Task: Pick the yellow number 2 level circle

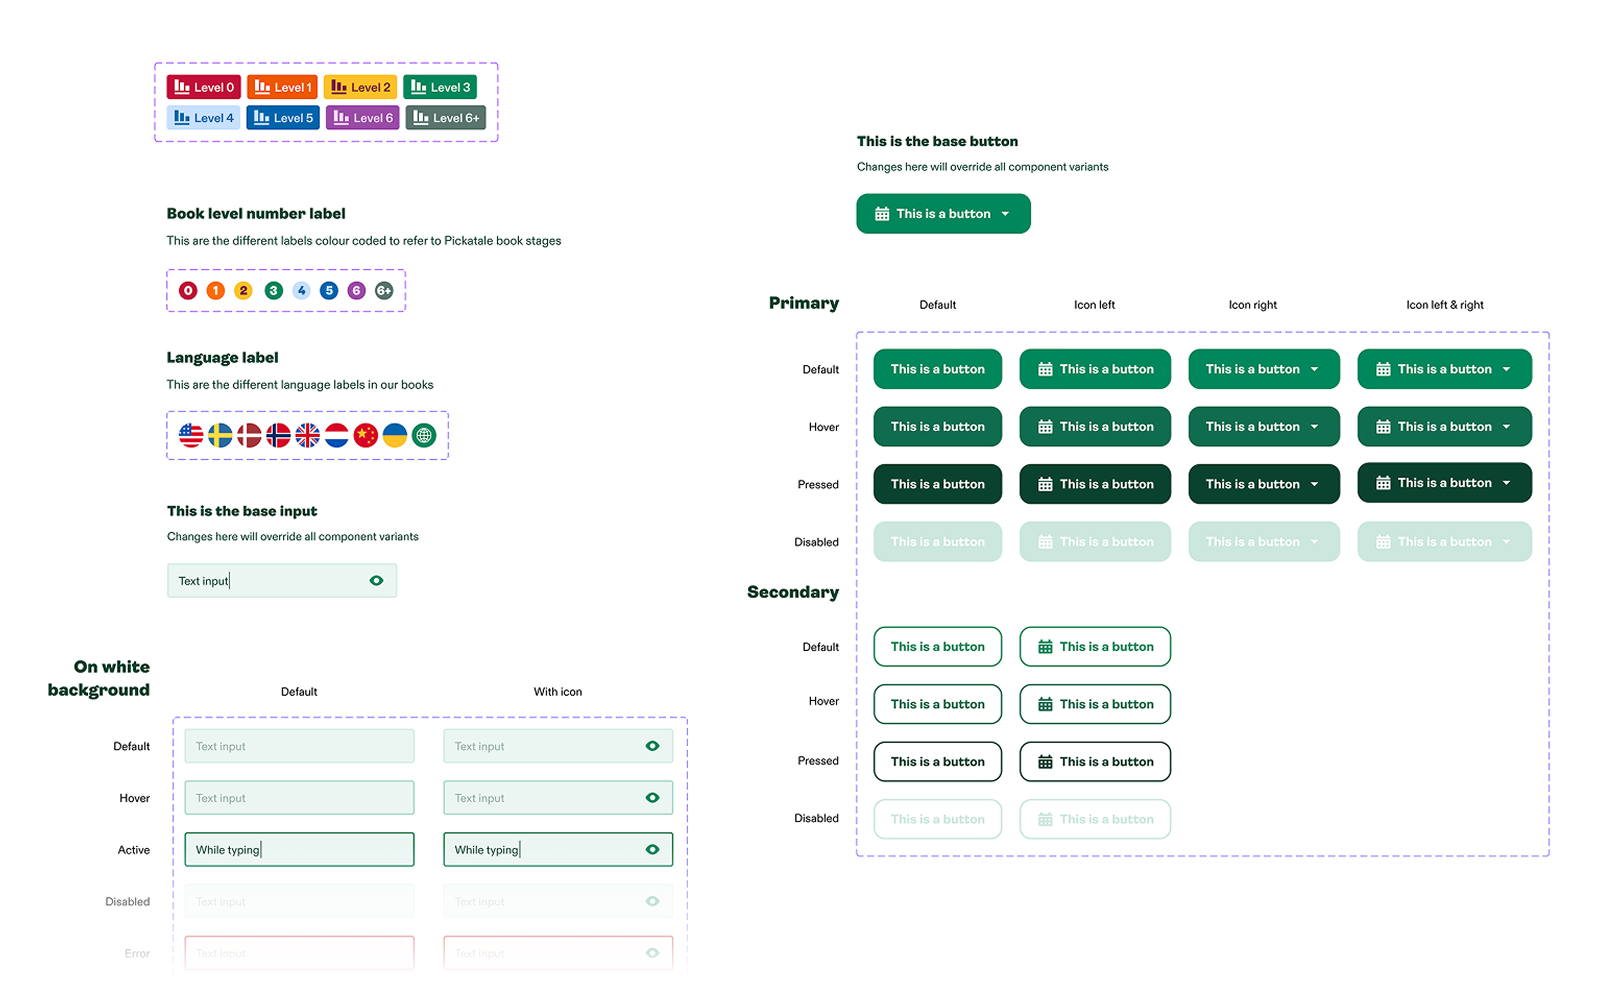Action: [x=243, y=291]
